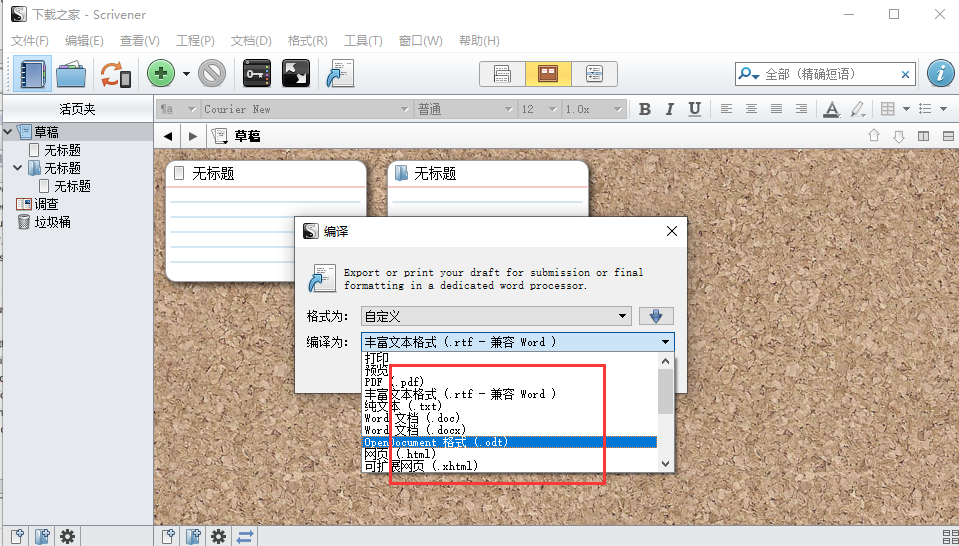Open the table insert icon
This screenshot has width=959, height=546.
click(887, 109)
